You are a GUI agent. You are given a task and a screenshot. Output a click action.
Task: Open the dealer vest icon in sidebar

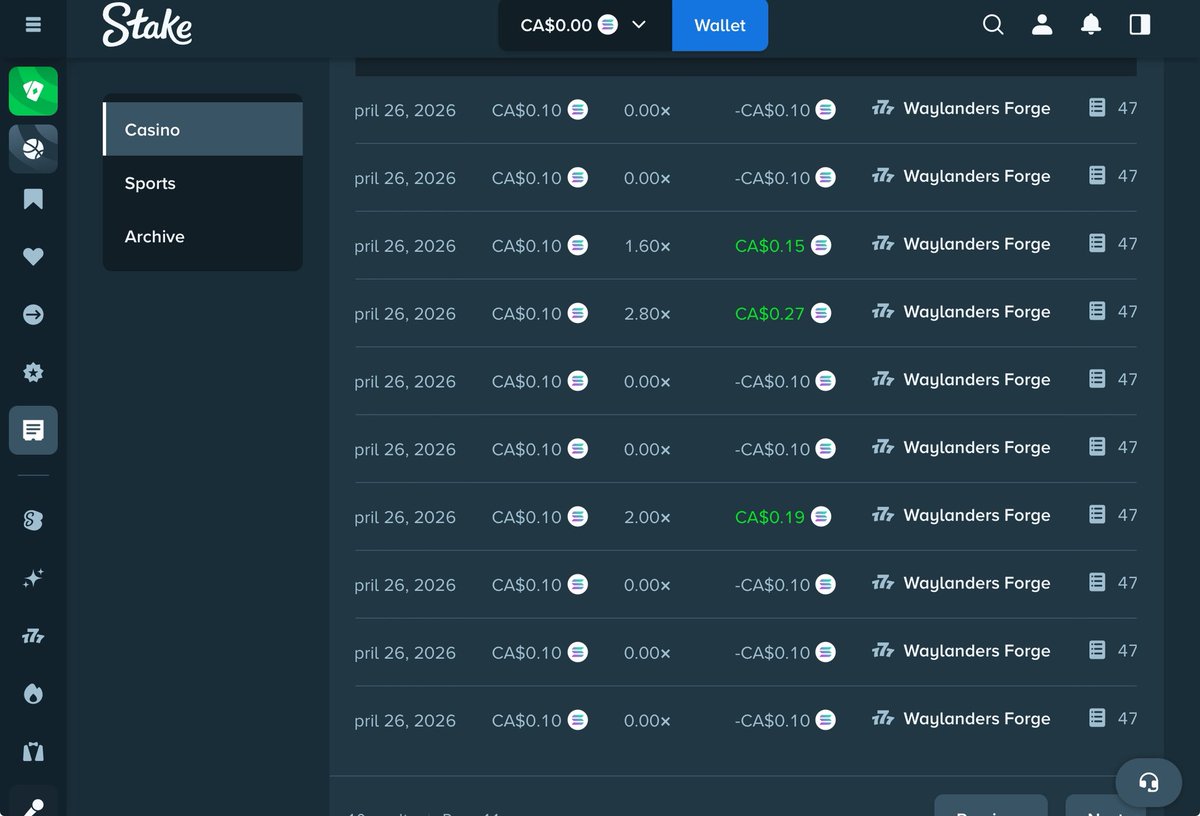point(33,752)
